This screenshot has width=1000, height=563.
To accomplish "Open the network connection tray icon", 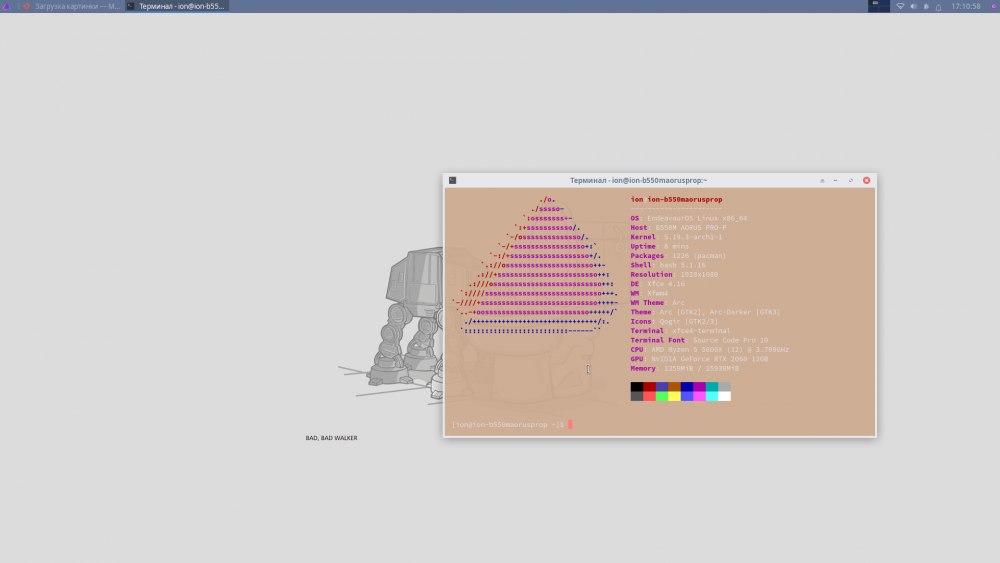I will (900, 6).
